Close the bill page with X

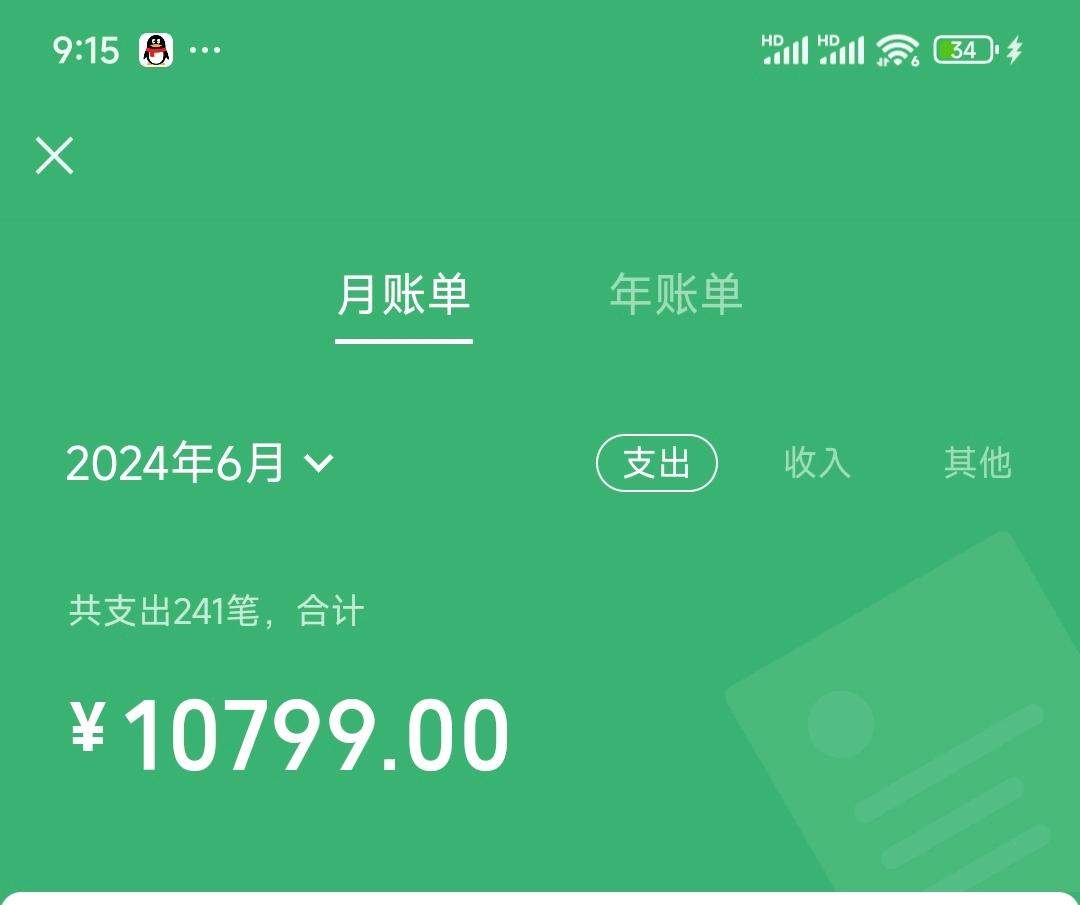pyautogui.click(x=54, y=156)
